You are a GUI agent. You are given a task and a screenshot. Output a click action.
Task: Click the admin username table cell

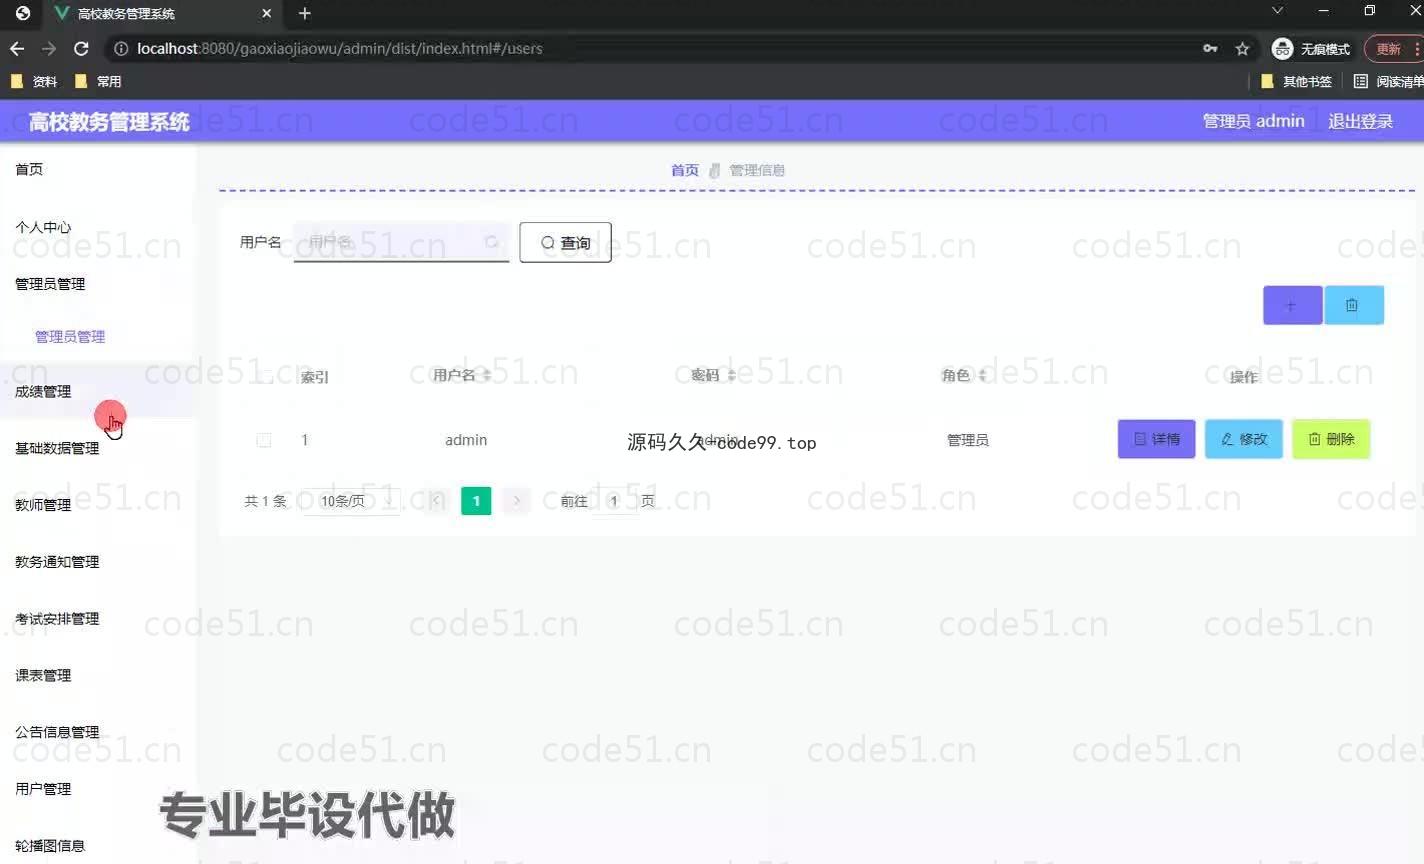pos(466,440)
